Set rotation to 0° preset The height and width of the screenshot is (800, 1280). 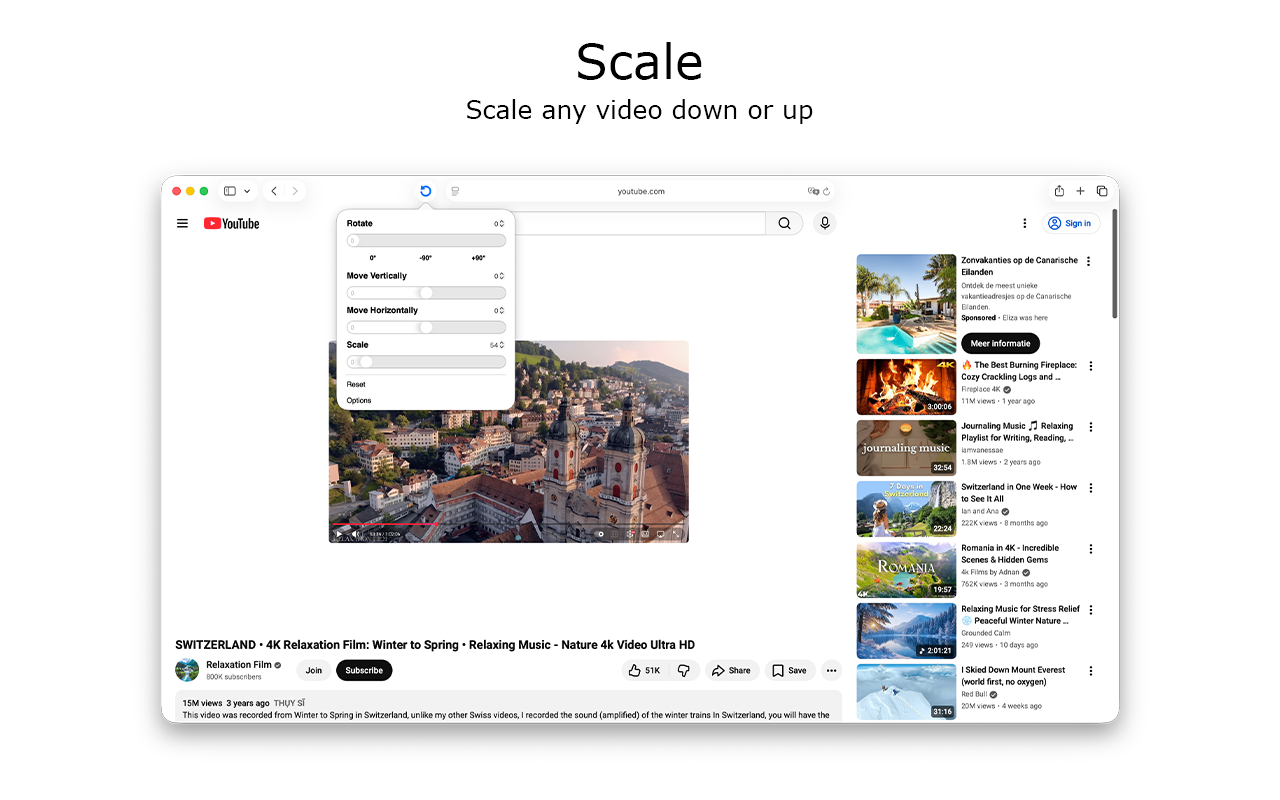(373, 258)
